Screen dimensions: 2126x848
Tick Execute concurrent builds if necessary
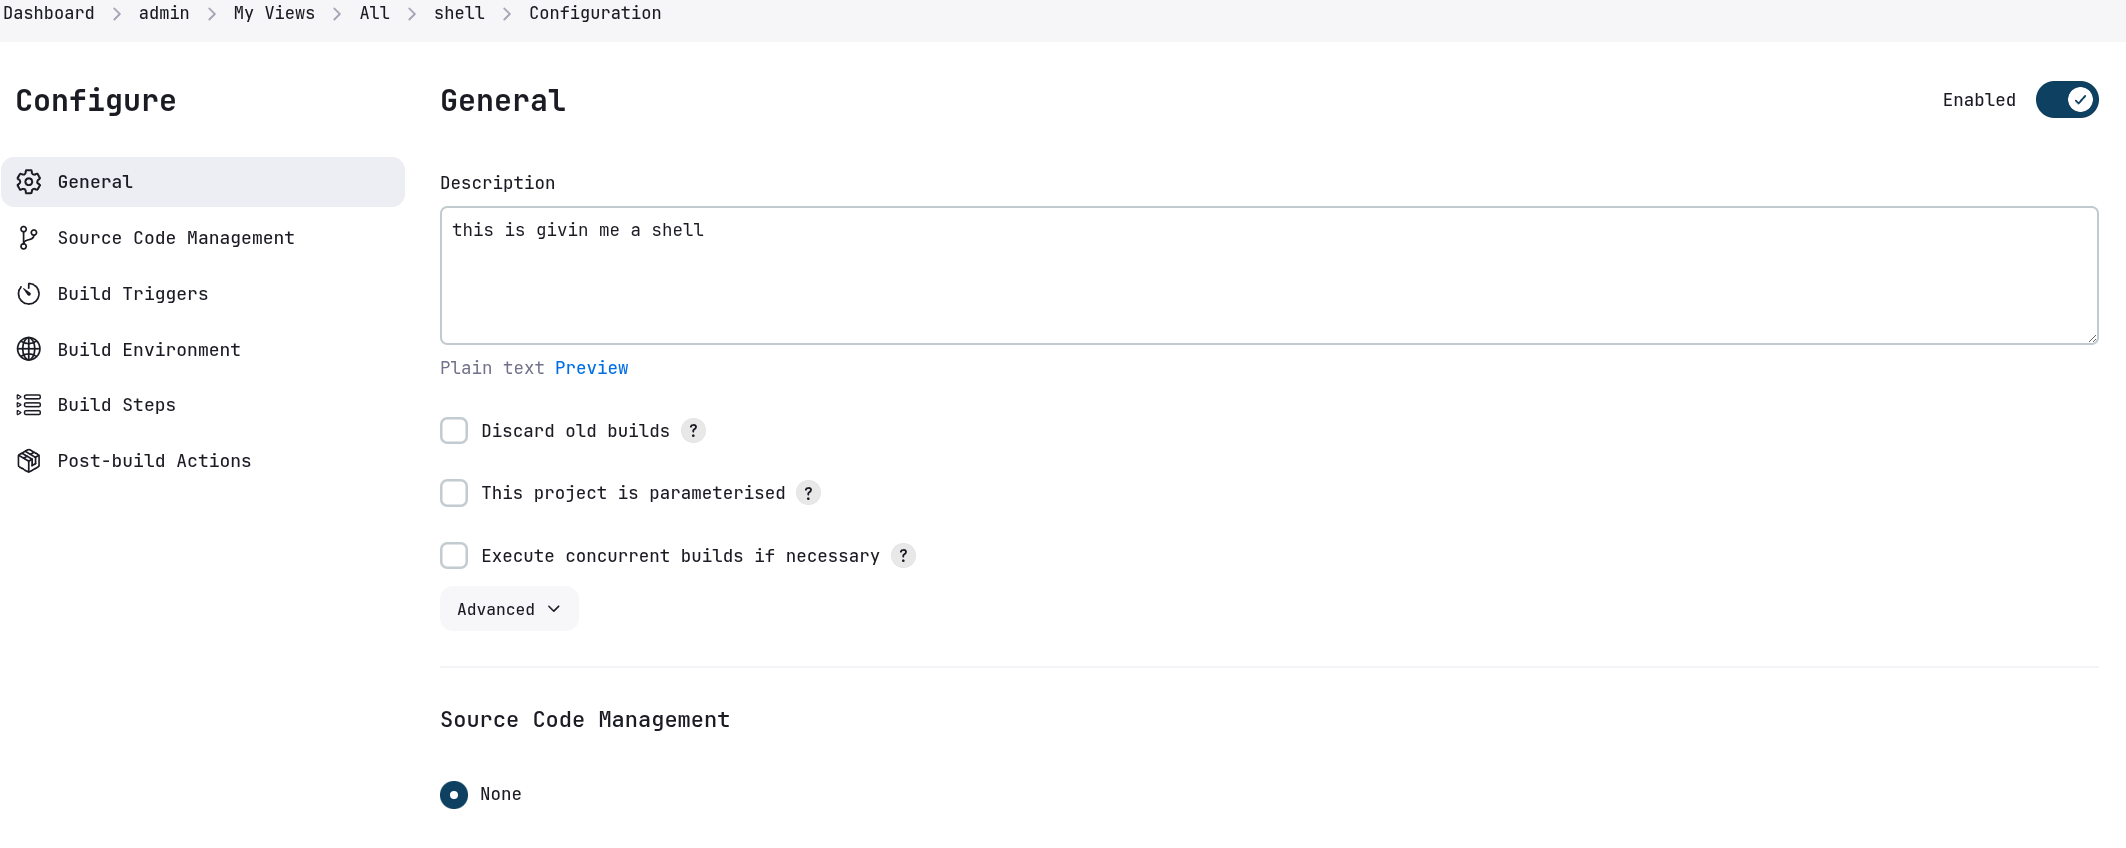pyautogui.click(x=454, y=556)
